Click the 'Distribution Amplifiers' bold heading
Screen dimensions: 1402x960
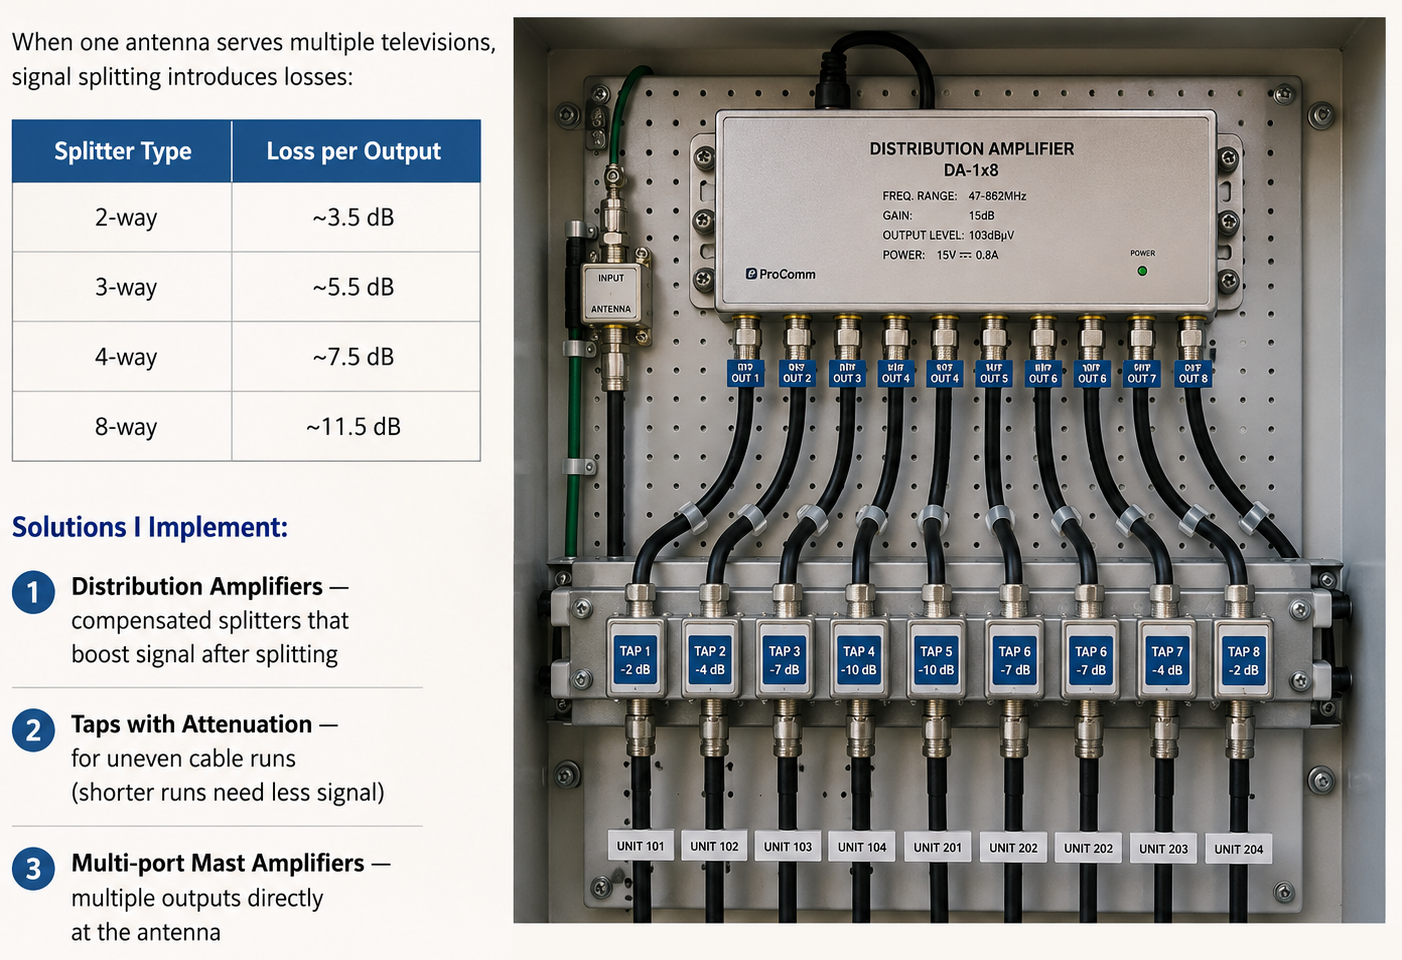coord(197,586)
